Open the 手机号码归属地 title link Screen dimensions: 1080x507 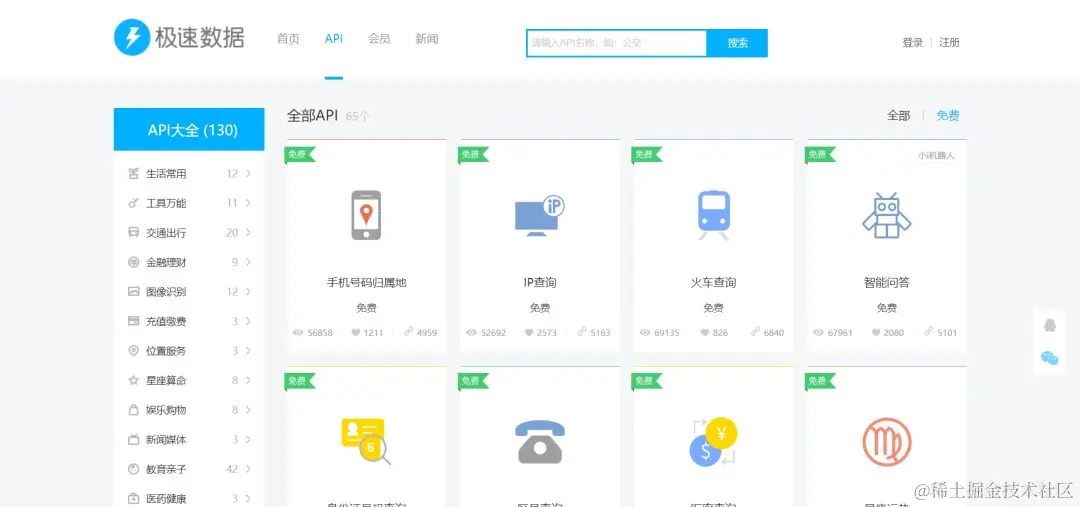pos(366,282)
